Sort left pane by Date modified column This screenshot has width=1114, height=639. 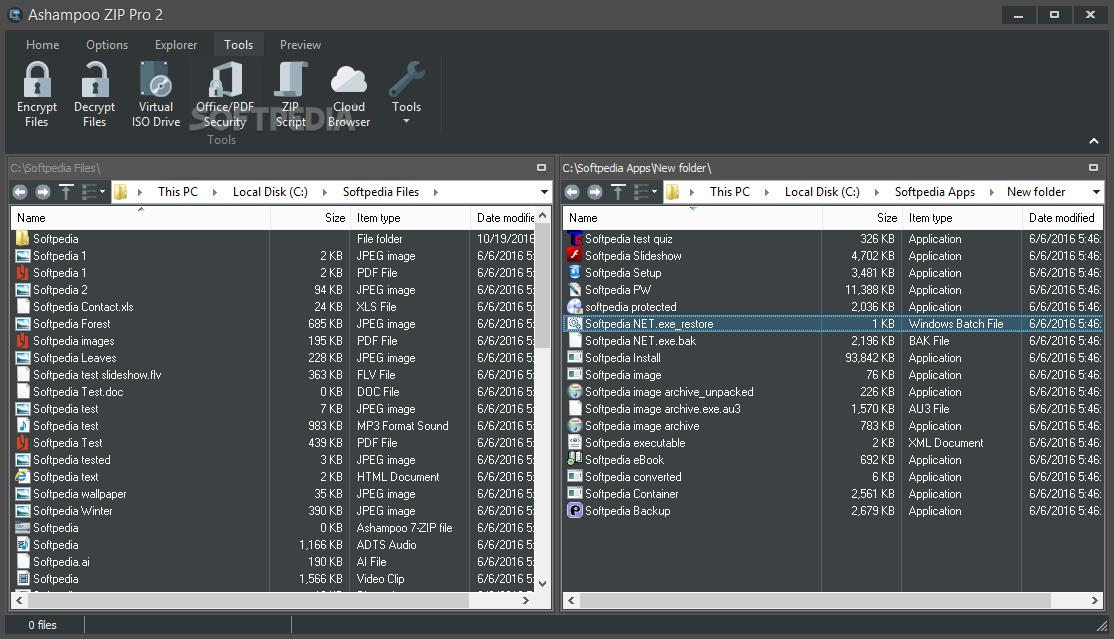(x=502, y=218)
